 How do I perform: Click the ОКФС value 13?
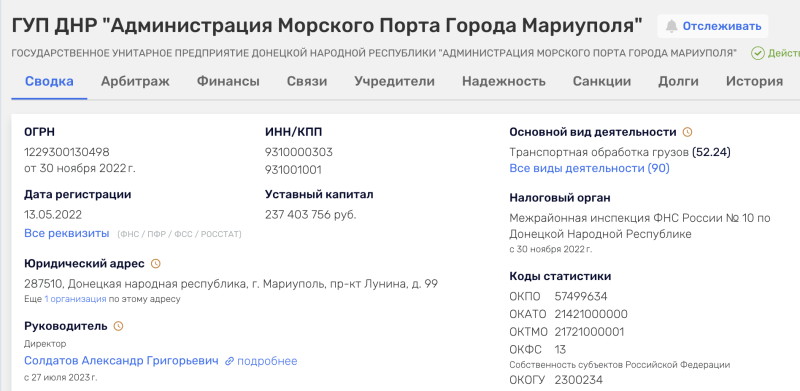(560, 350)
